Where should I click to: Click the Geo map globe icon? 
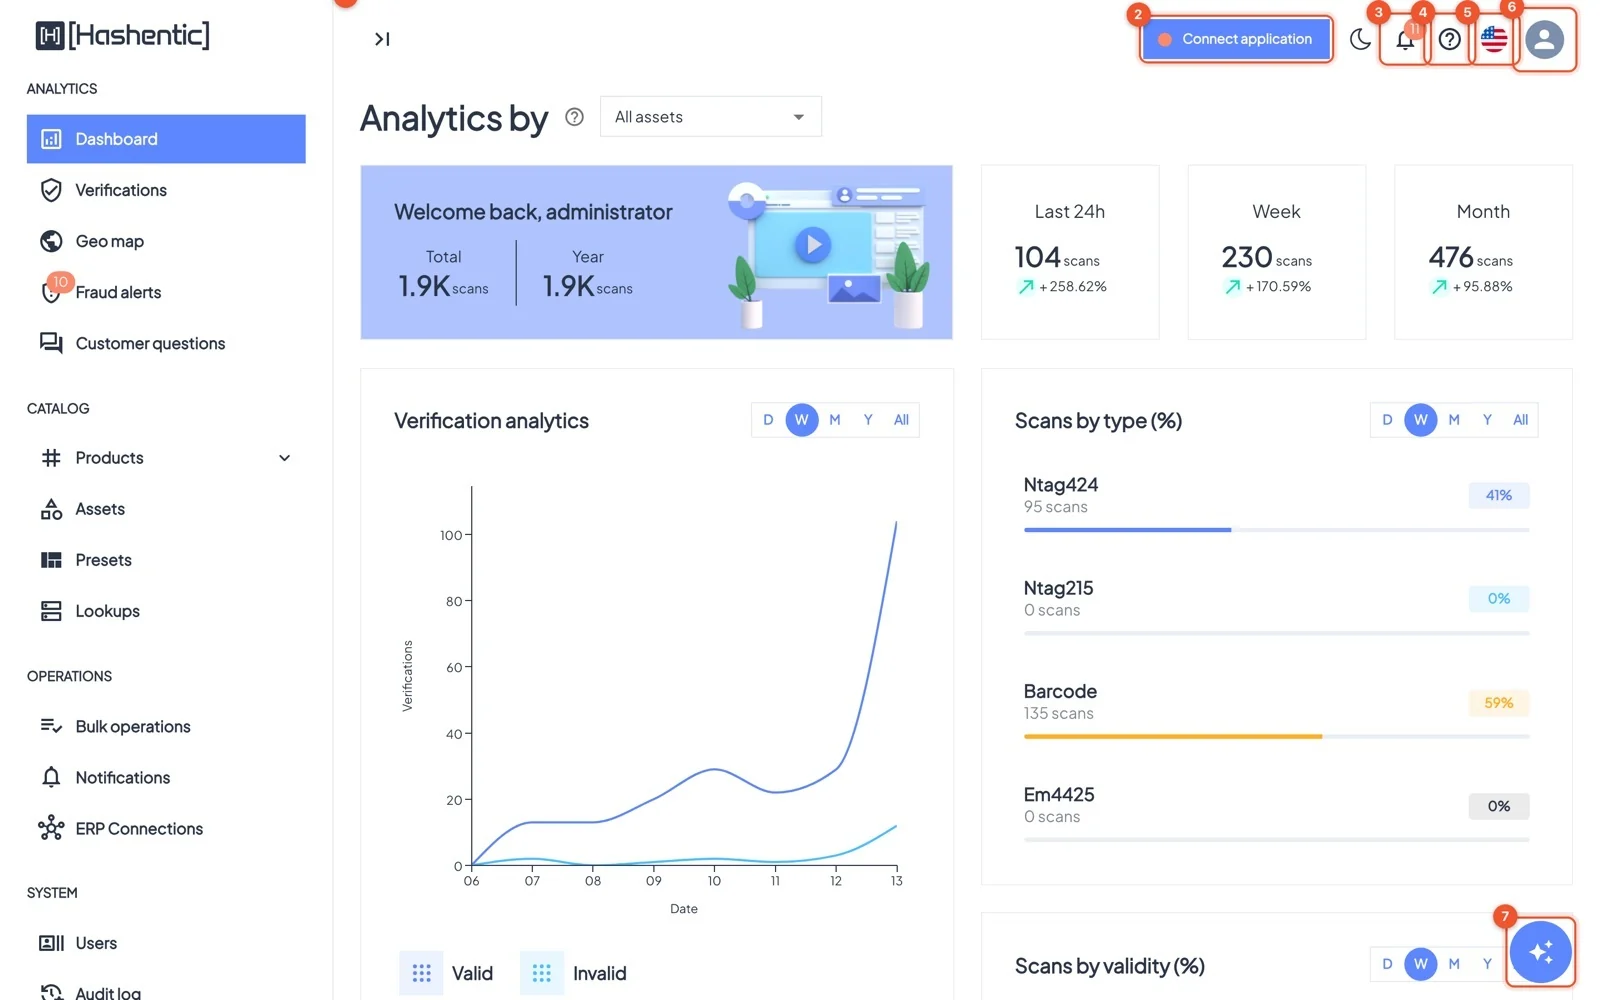pos(51,241)
